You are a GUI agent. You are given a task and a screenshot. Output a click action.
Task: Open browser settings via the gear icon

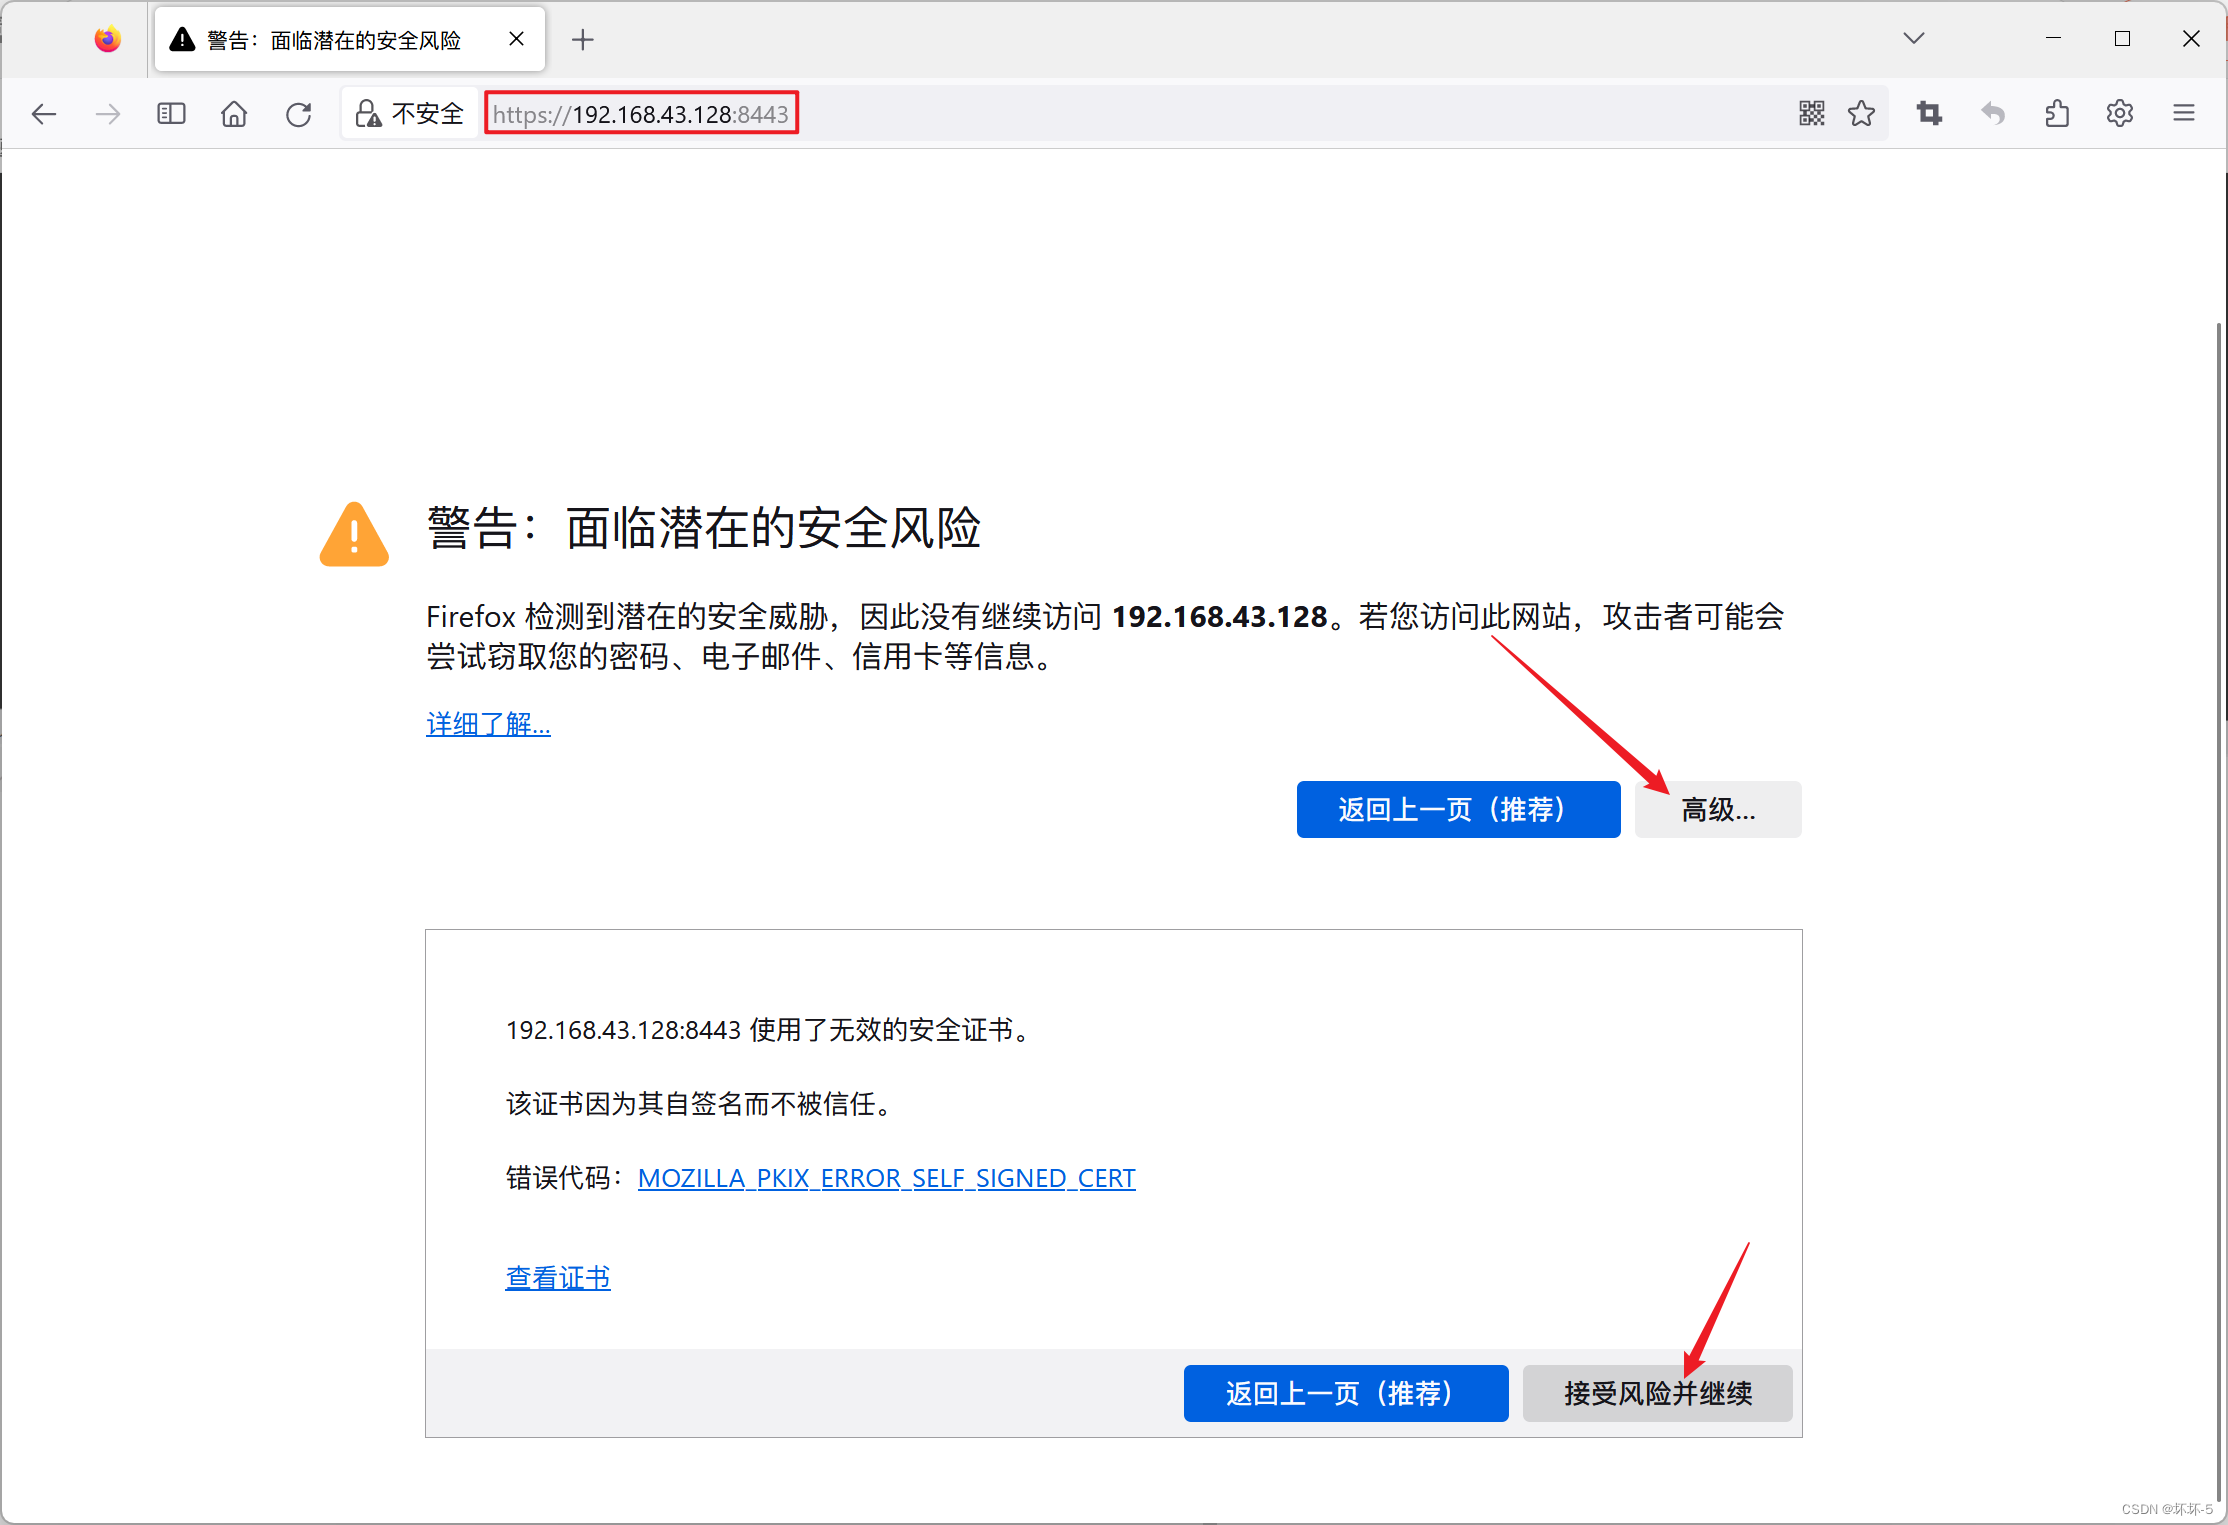2119,113
